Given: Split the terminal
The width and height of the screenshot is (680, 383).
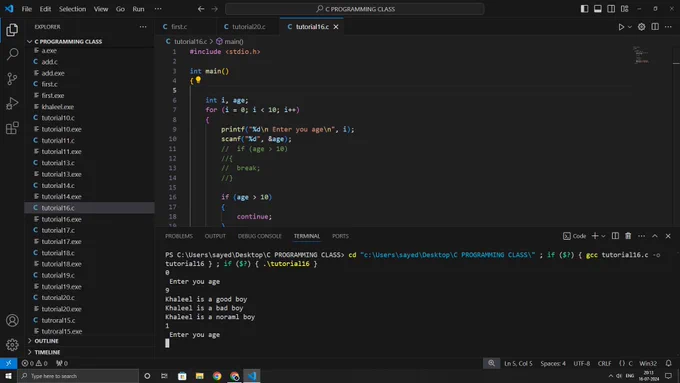Looking at the screenshot, I should click(x=615, y=236).
